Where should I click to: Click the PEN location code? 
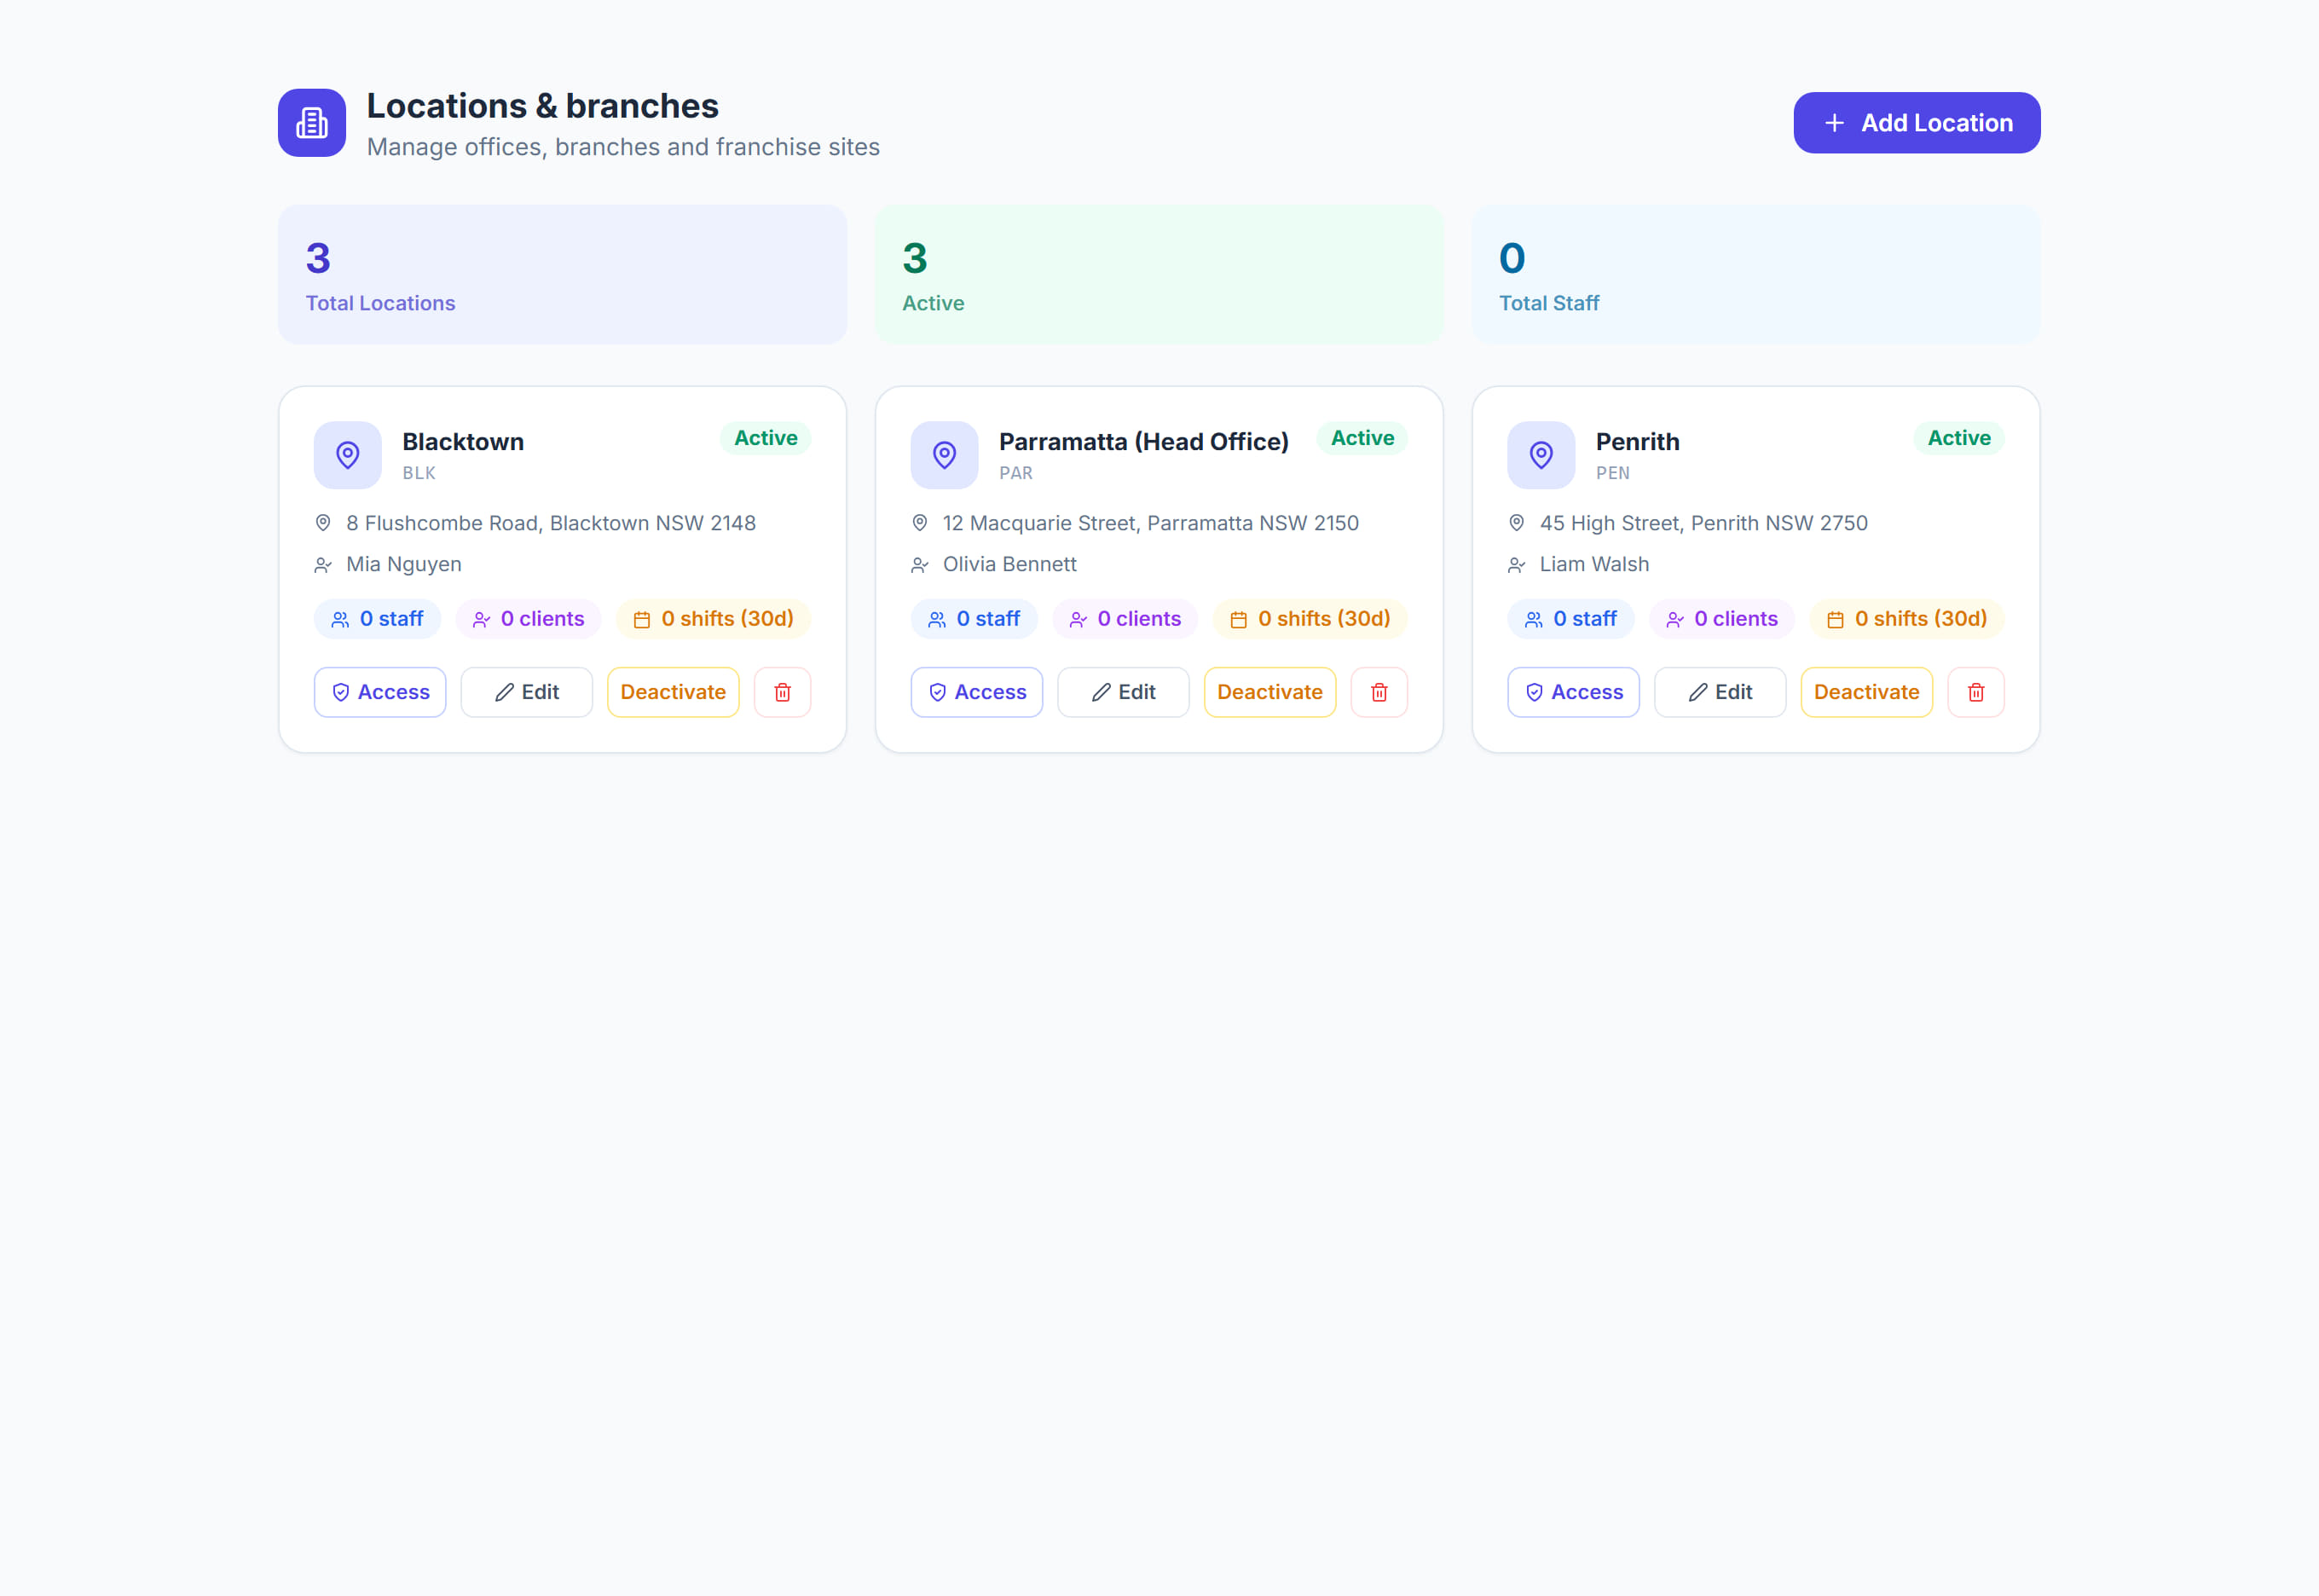(1612, 473)
